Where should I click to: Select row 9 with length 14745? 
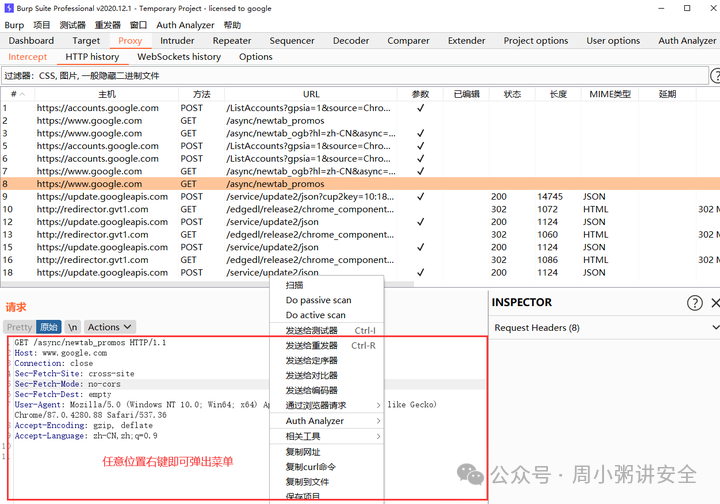coord(360,196)
